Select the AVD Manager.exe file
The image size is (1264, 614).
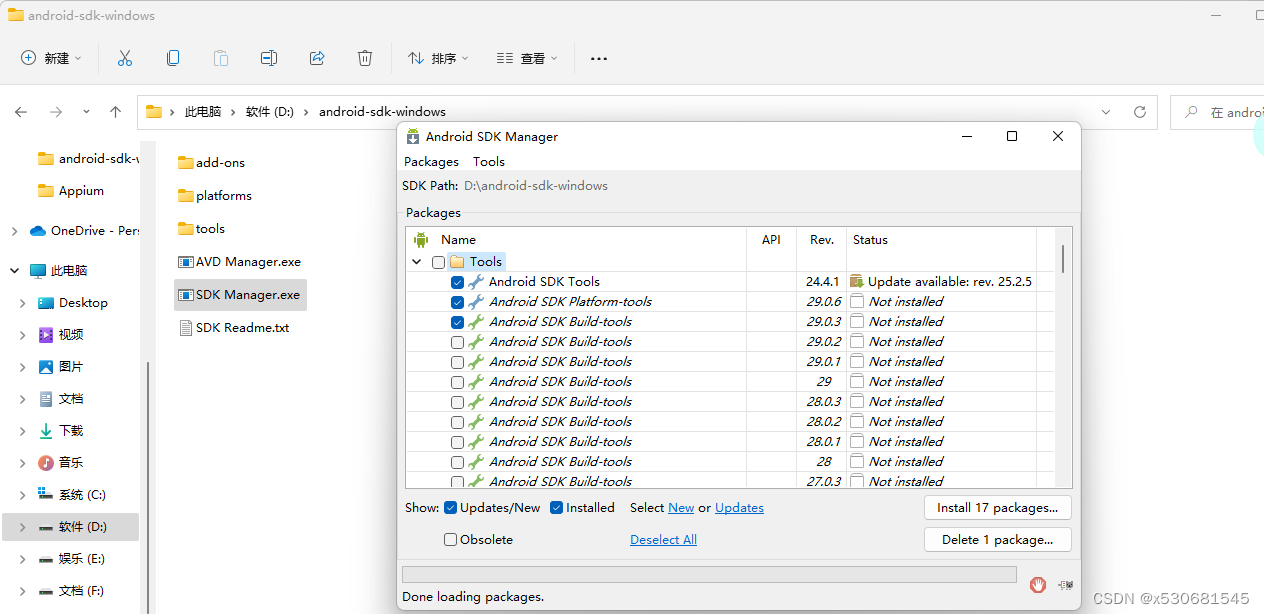pos(239,261)
